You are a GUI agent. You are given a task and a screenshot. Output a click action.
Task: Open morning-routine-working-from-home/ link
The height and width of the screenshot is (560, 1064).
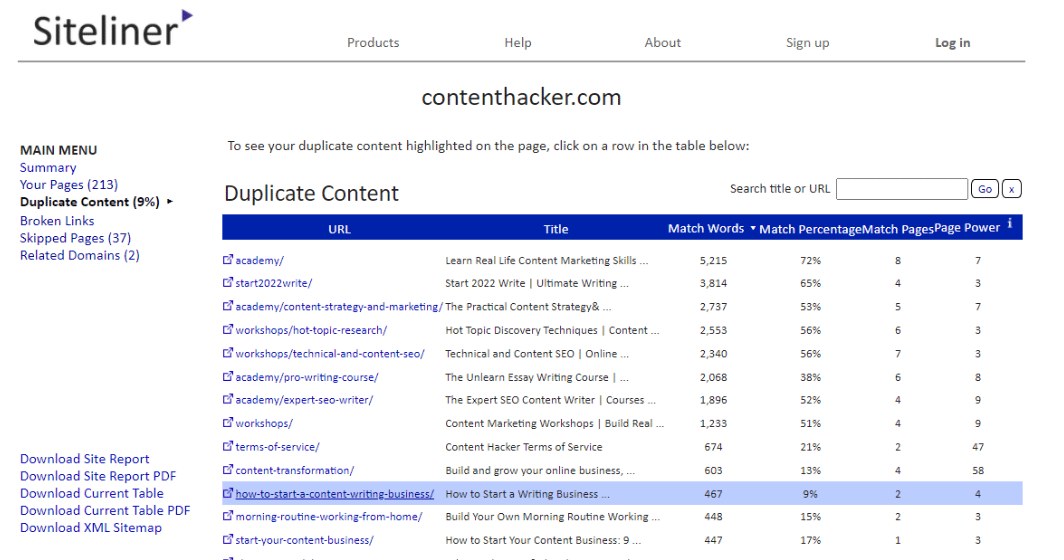tap(328, 517)
